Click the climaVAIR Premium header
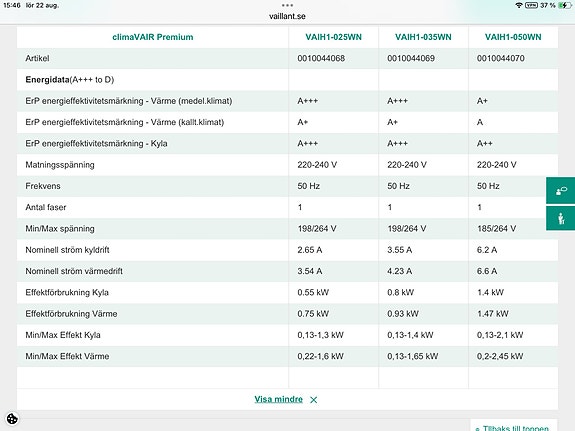 click(153, 37)
